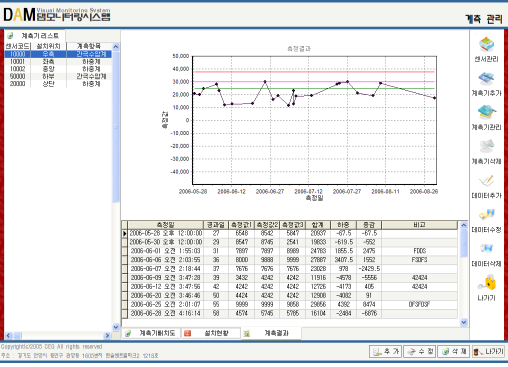Viewport: 508px width, 367px height.
Task: Switch to the 설치현황 tab
Action: (211, 333)
